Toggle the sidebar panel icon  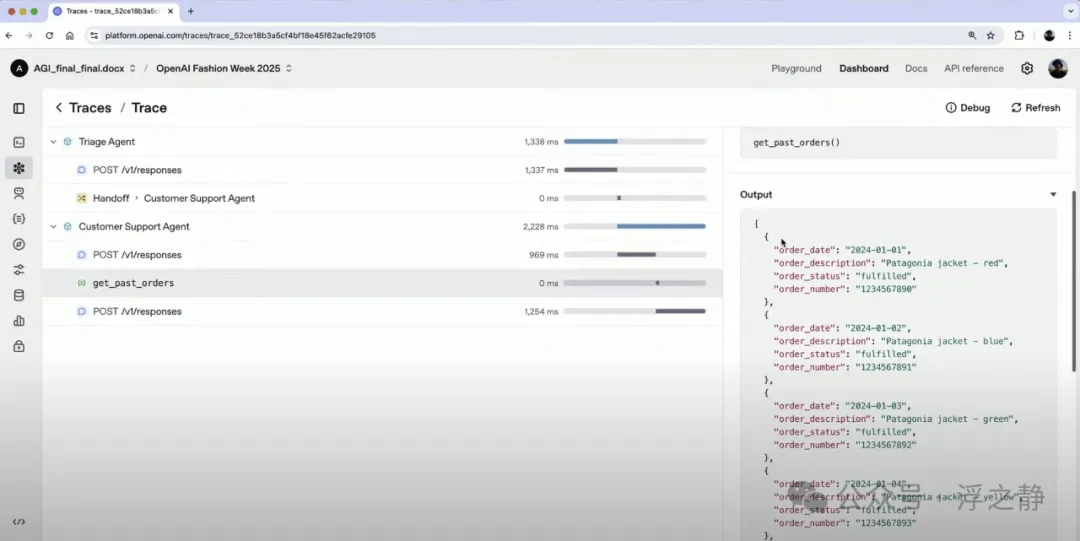(19, 108)
